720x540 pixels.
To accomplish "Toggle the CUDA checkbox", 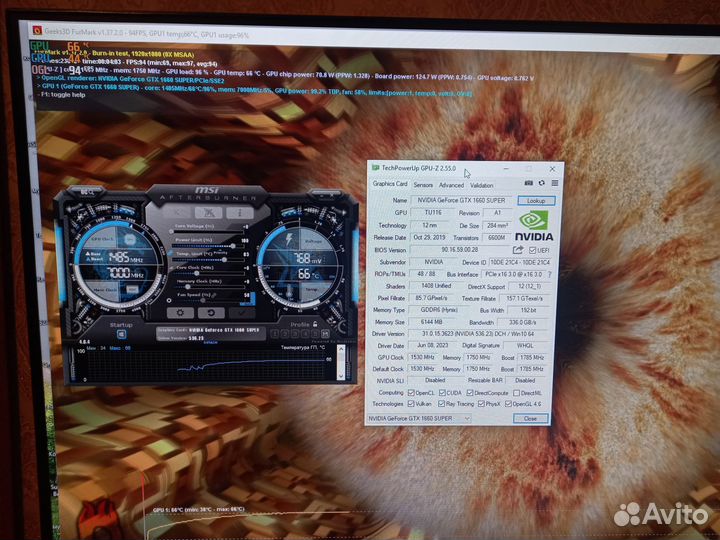I will (442, 393).
